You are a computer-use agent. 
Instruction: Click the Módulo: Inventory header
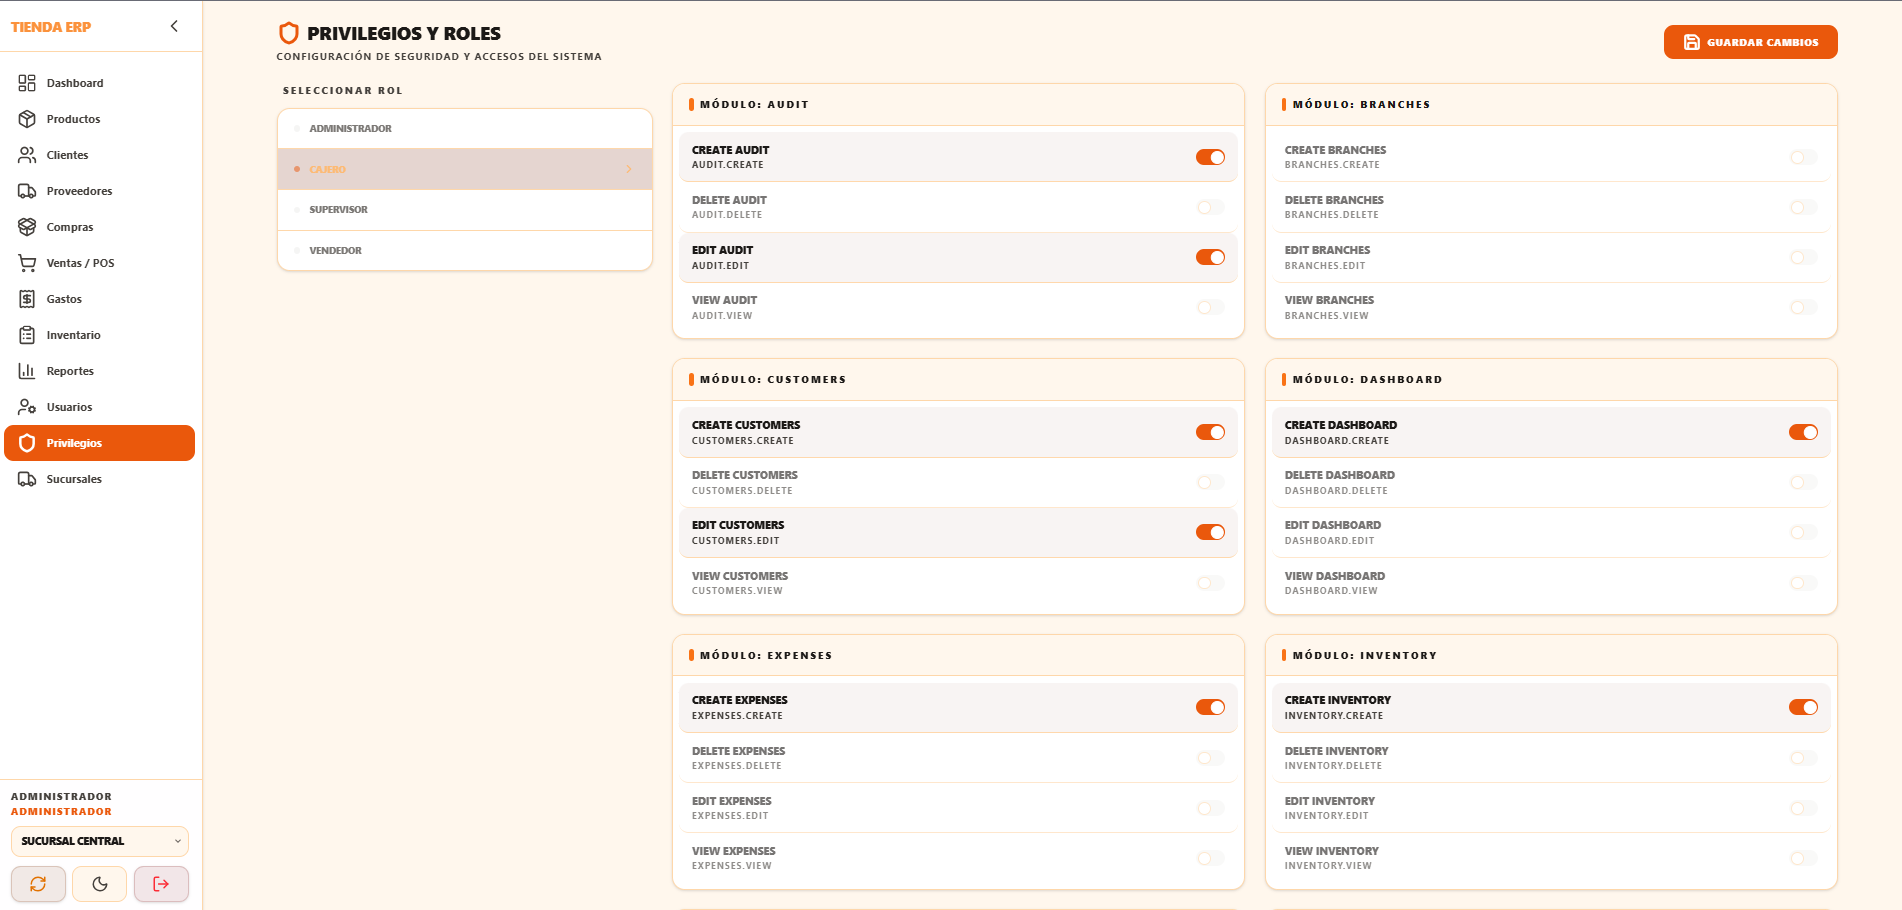tap(1551, 655)
